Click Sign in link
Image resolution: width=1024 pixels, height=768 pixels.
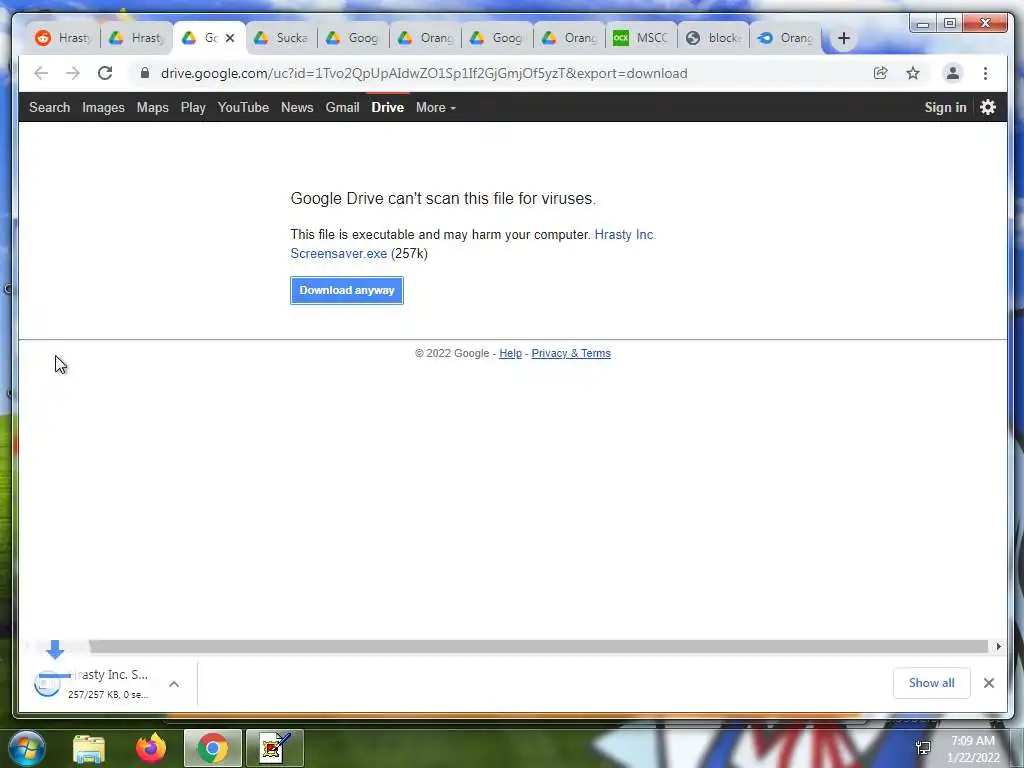[x=945, y=107]
